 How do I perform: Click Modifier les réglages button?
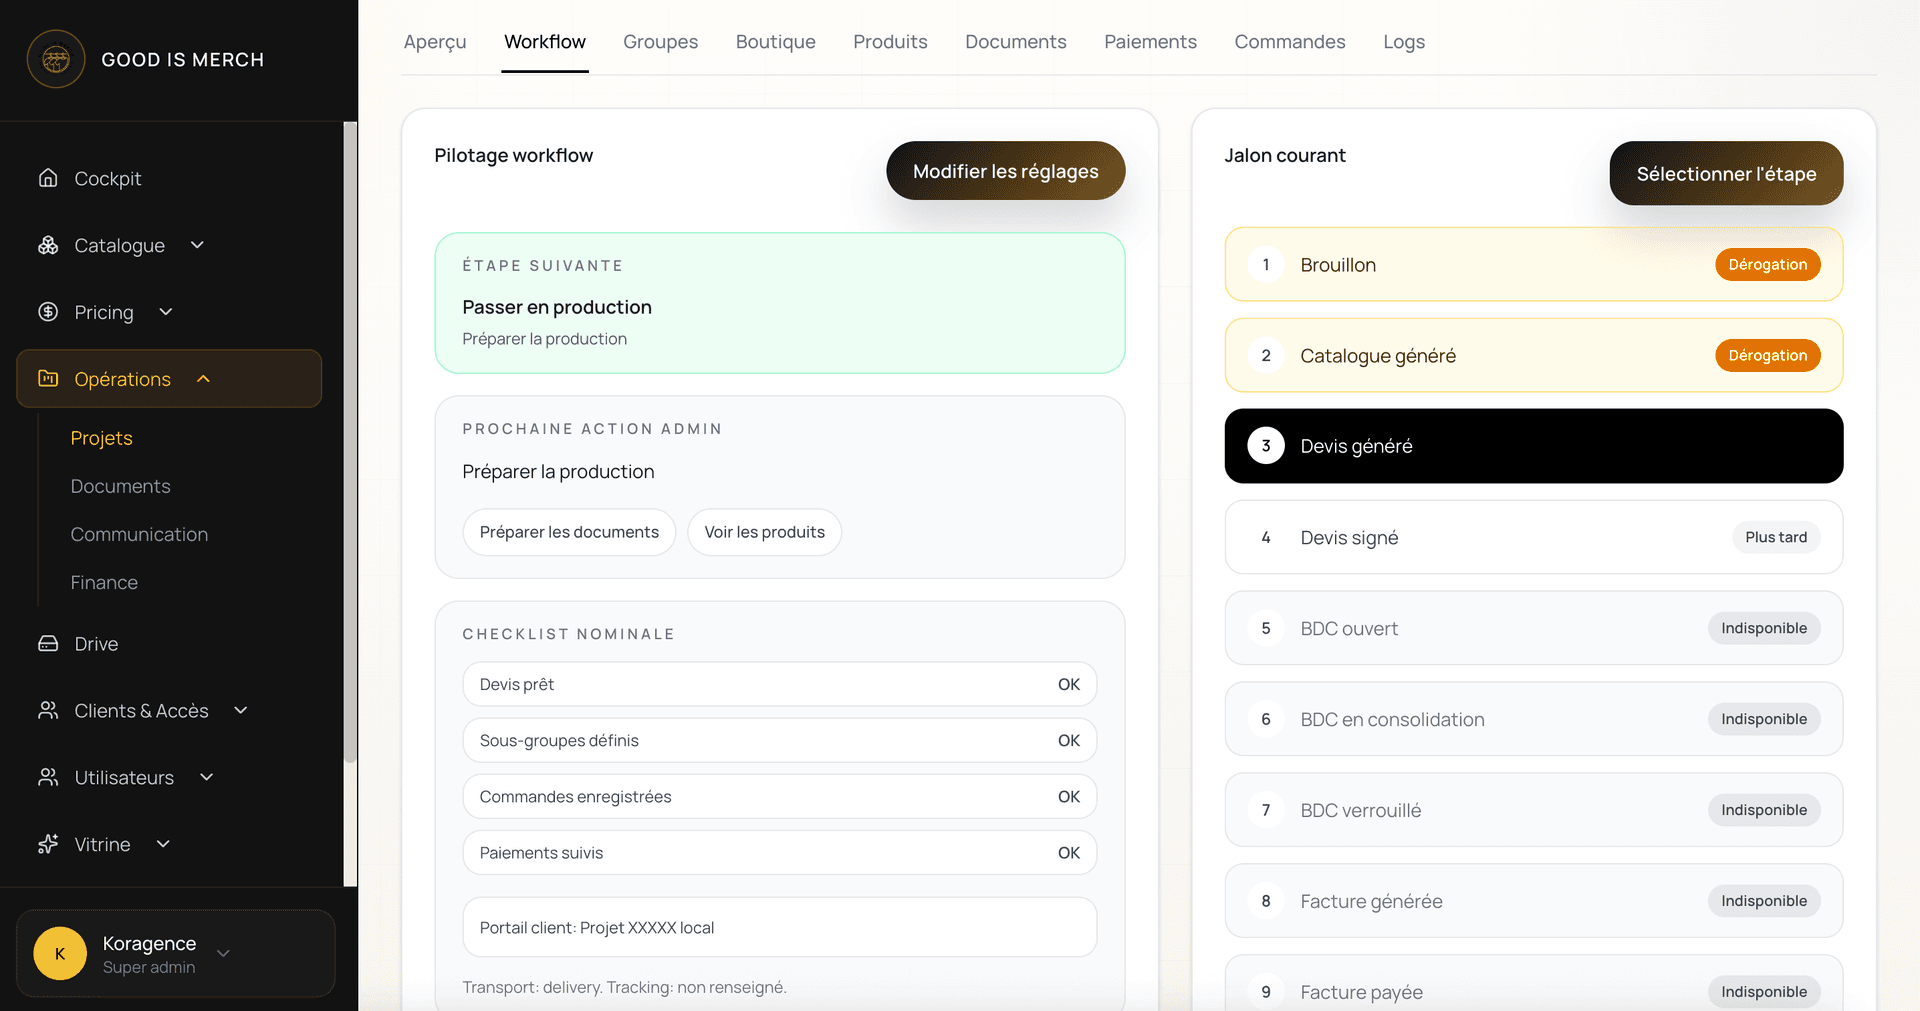(x=1005, y=171)
